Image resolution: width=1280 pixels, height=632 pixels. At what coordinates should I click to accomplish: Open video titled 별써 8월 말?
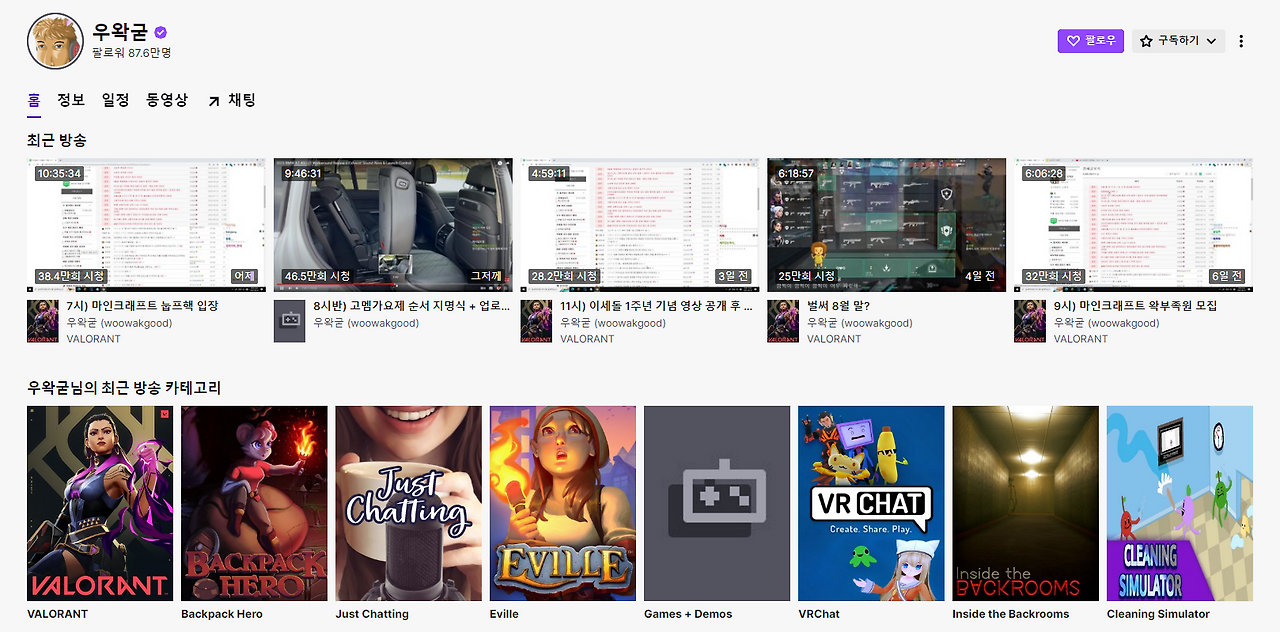[838, 306]
